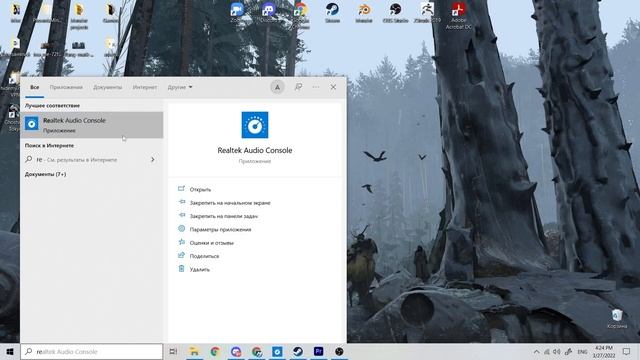Click Удалить to uninstall the app
The width and height of the screenshot is (640, 360).
[x=200, y=269]
